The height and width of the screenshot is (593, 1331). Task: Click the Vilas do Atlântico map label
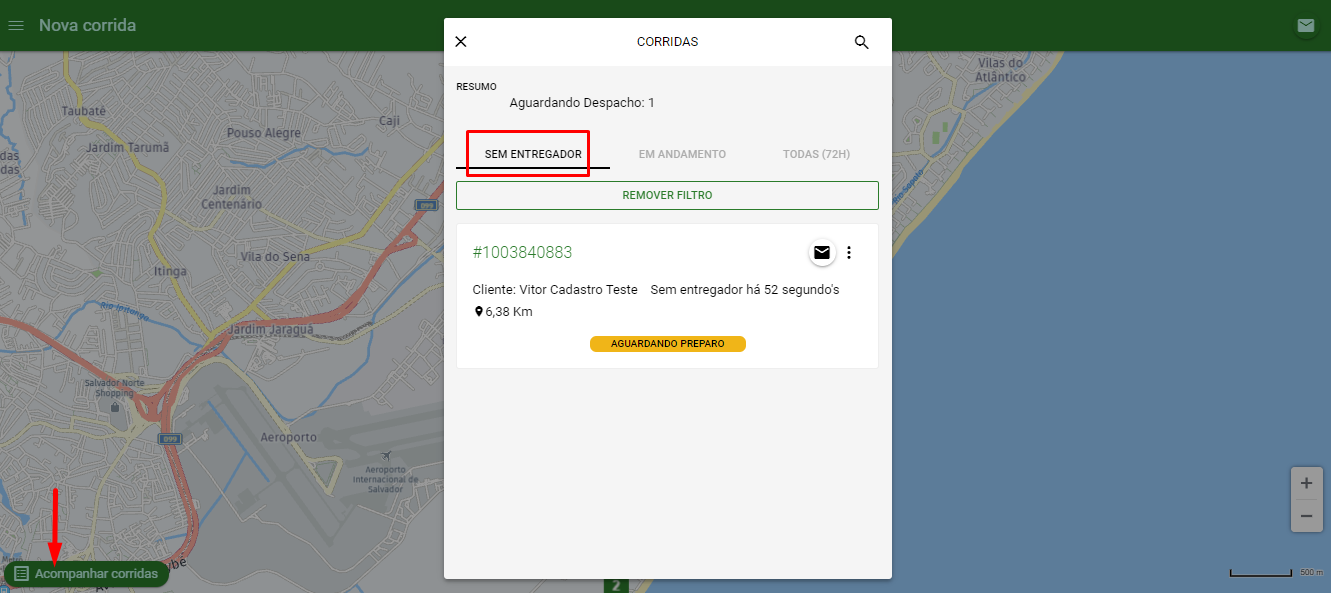point(1001,70)
